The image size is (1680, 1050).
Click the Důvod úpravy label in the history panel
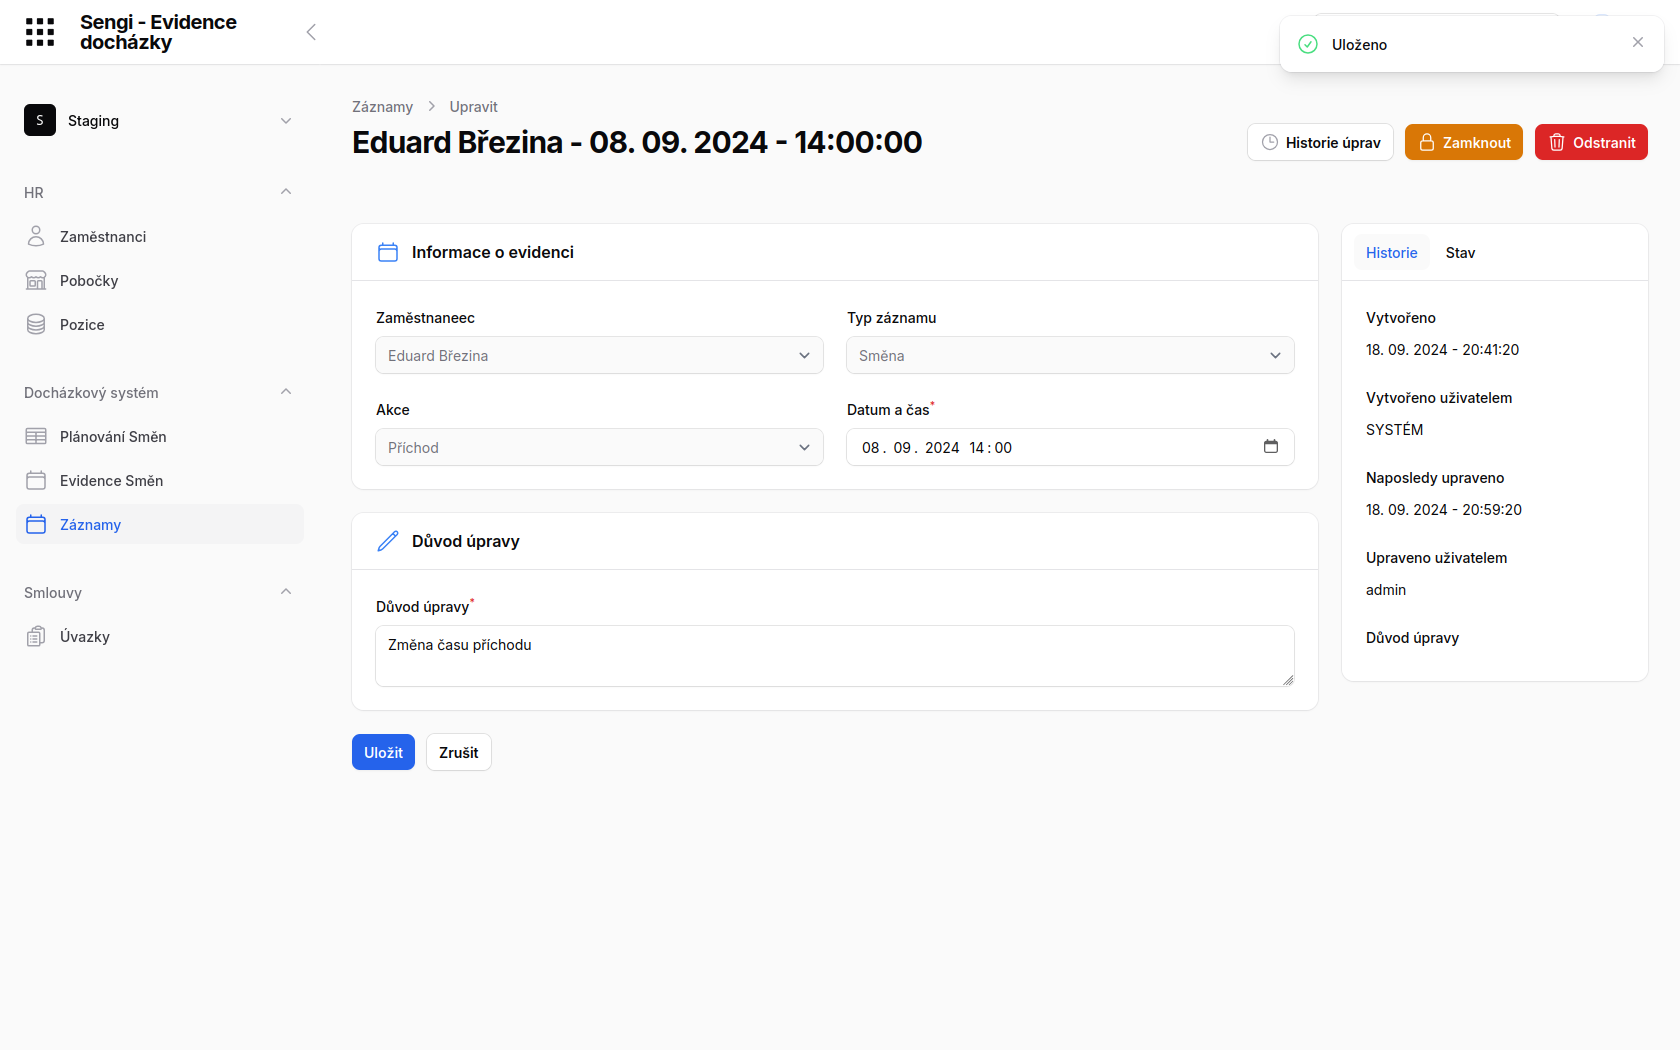click(x=1412, y=637)
